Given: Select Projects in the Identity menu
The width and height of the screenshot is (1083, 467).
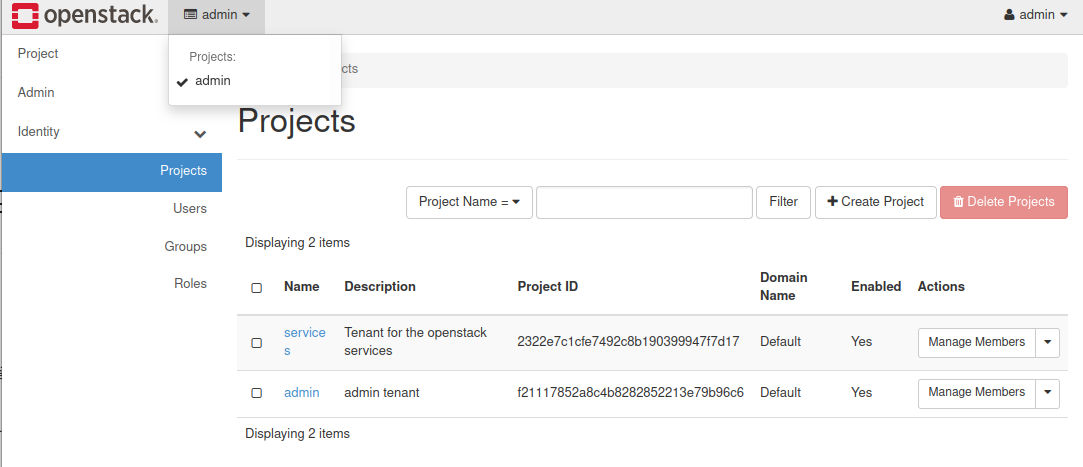Looking at the screenshot, I should tap(111, 171).
